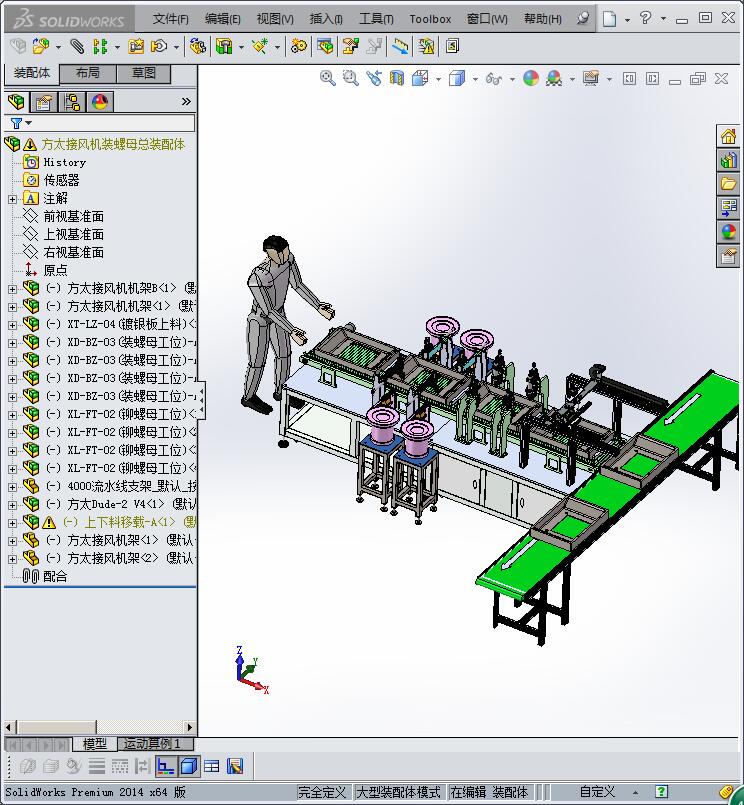Click the New document icon
This screenshot has height=805, width=744.
click(609, 19)
